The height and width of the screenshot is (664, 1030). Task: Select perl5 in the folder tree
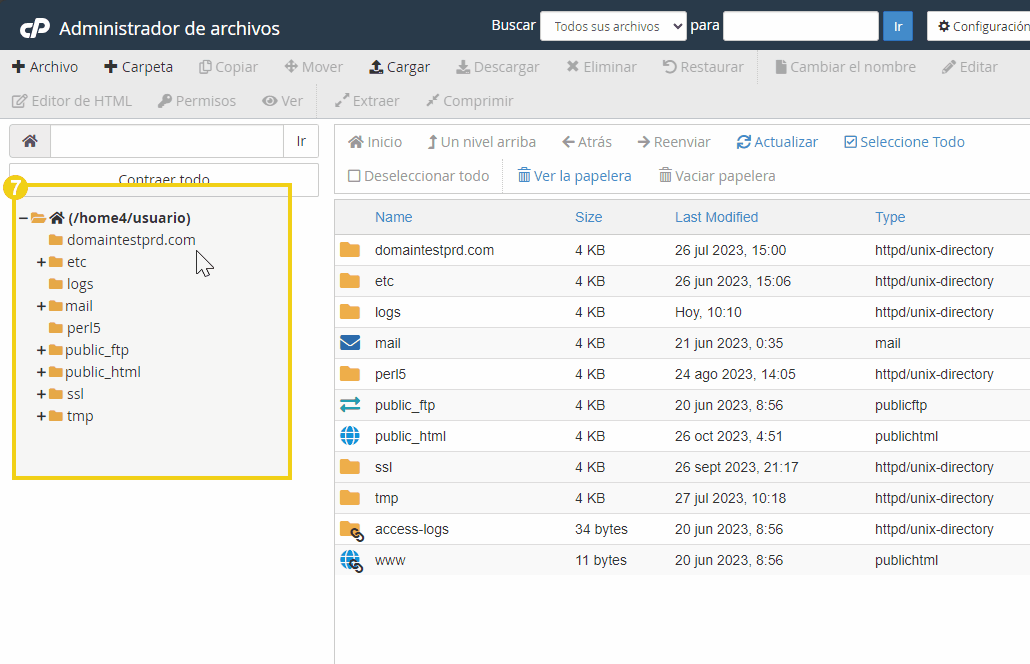point(83,328)
